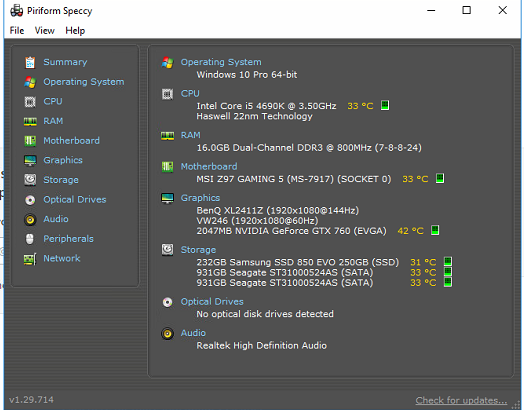Image resolution: width=524 pixels, height=410 pixels.
Task: Click Check for updates link
Action: pyautogui.click(x=461, y=400)
